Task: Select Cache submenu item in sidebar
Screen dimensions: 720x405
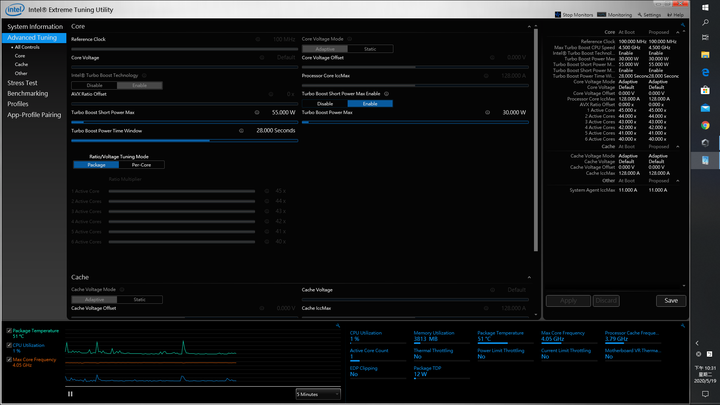Action: pos(21,65)
